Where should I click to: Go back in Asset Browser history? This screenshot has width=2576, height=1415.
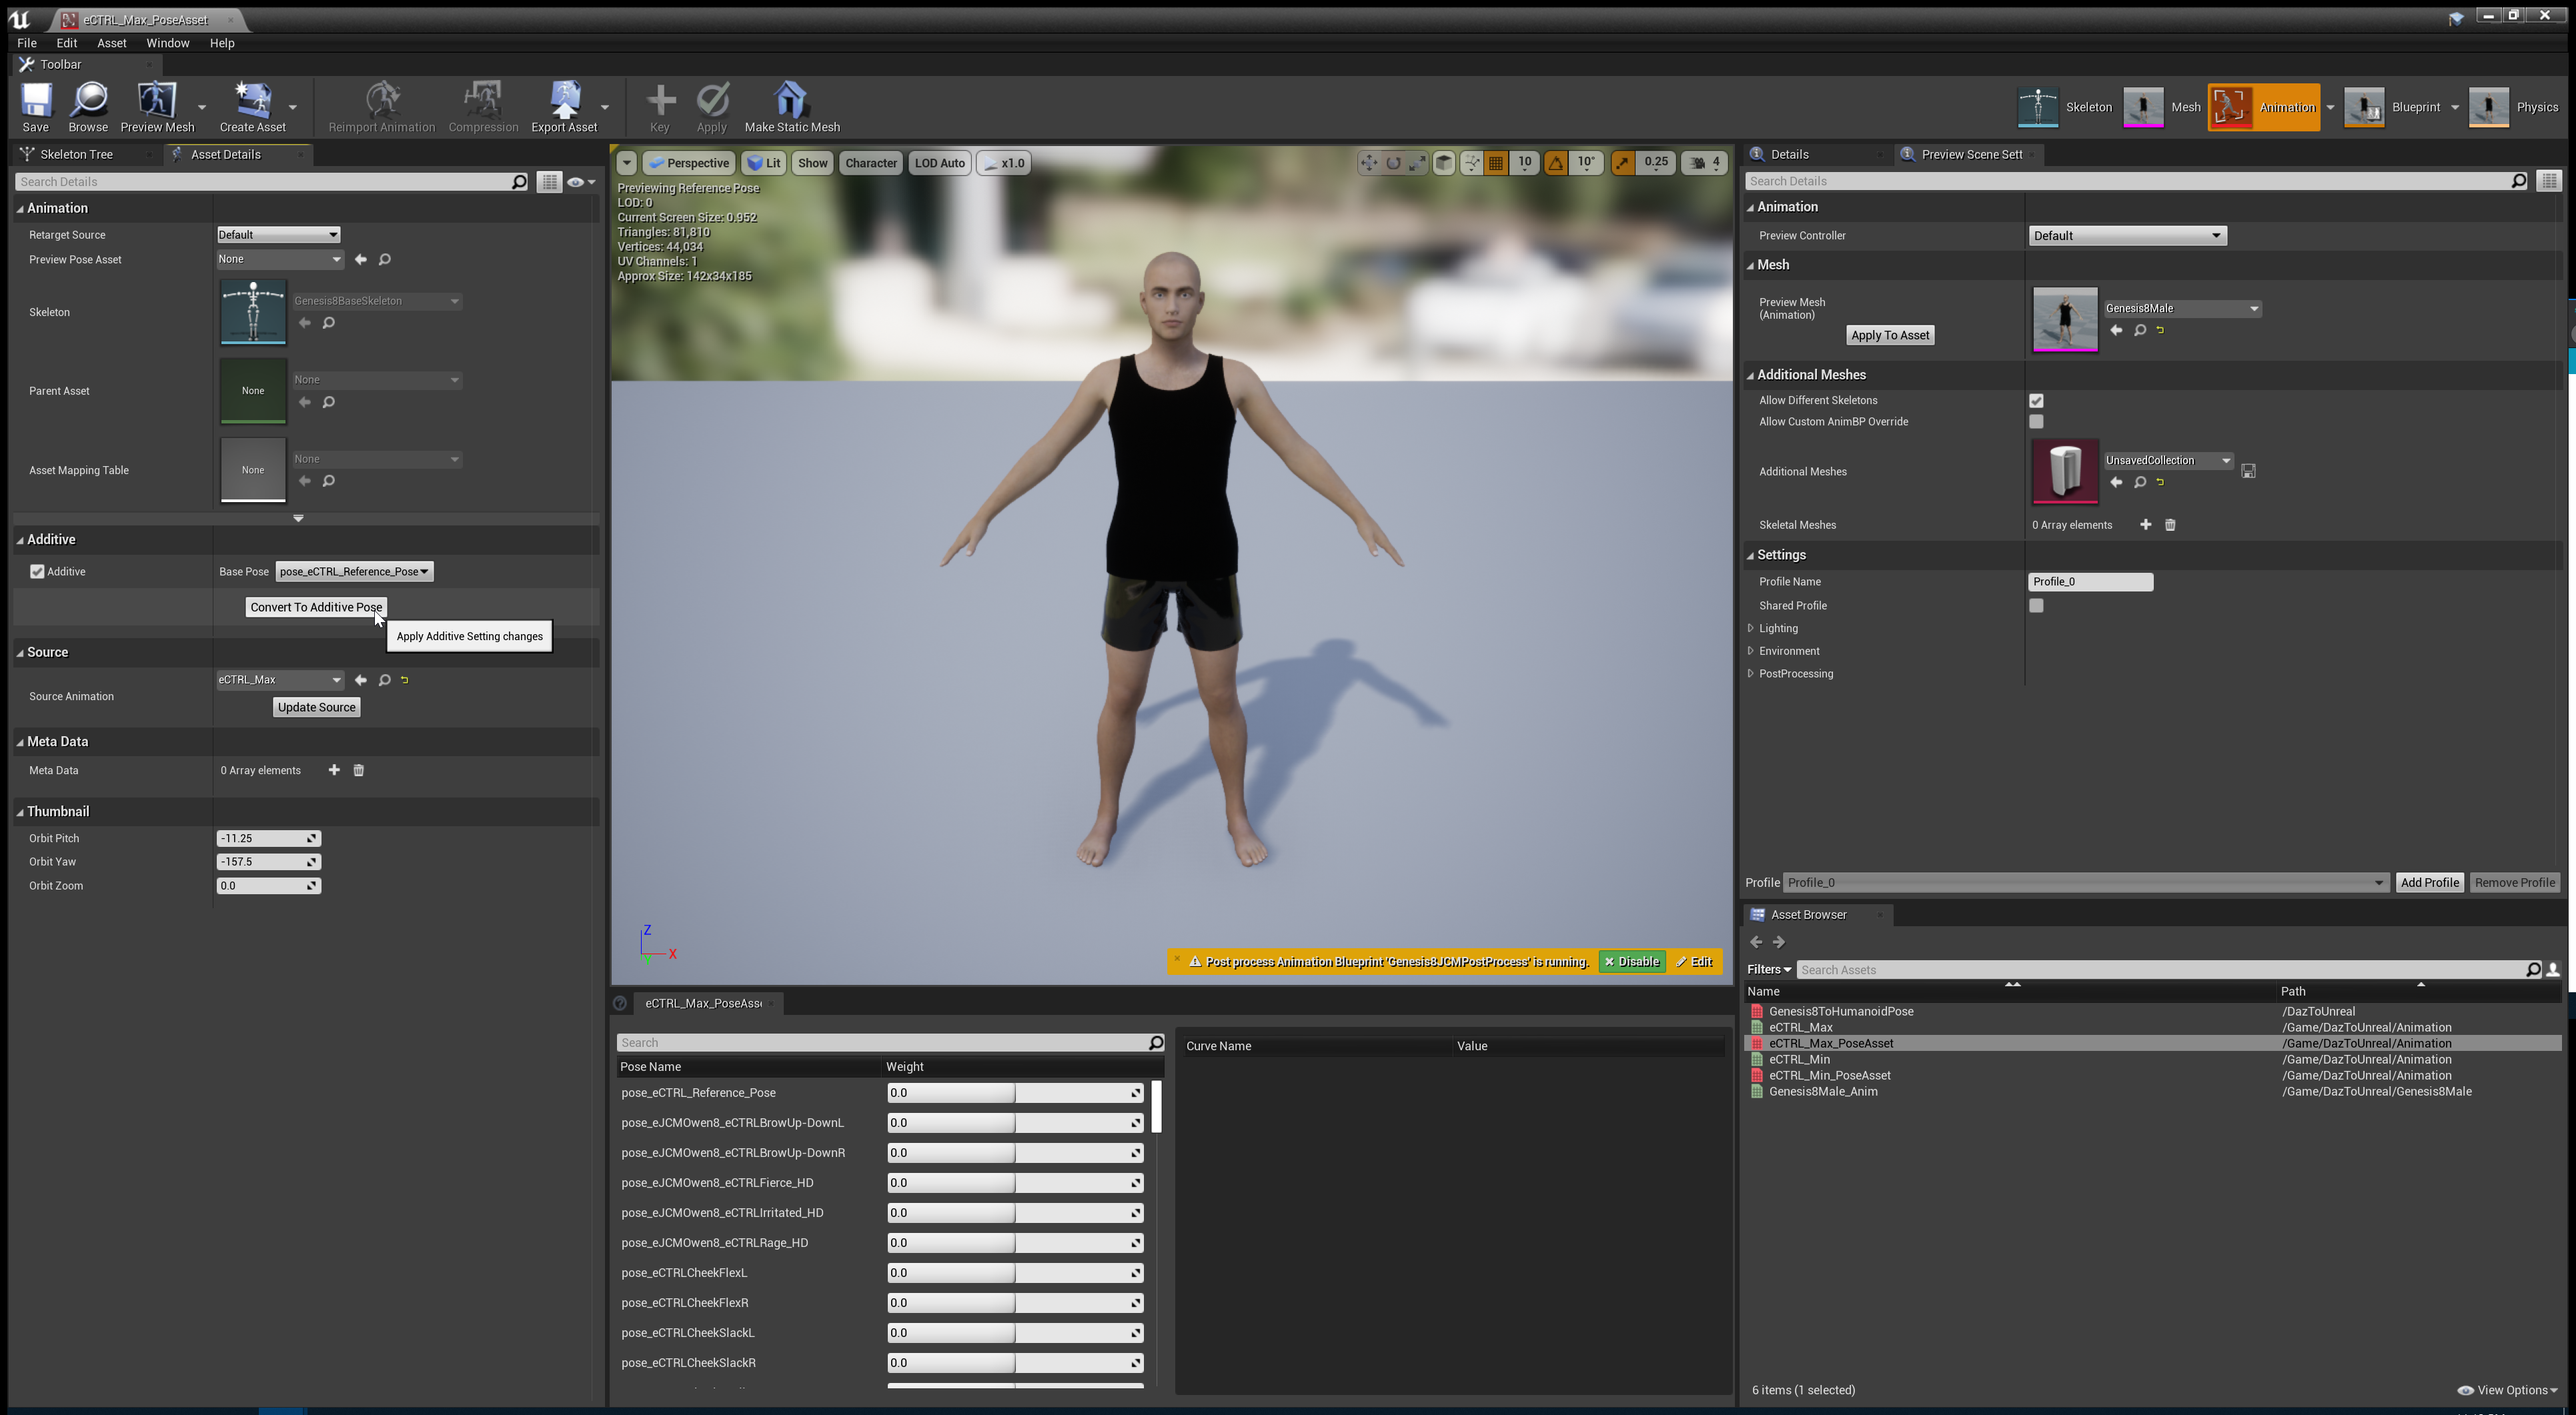coord(1756,942)
